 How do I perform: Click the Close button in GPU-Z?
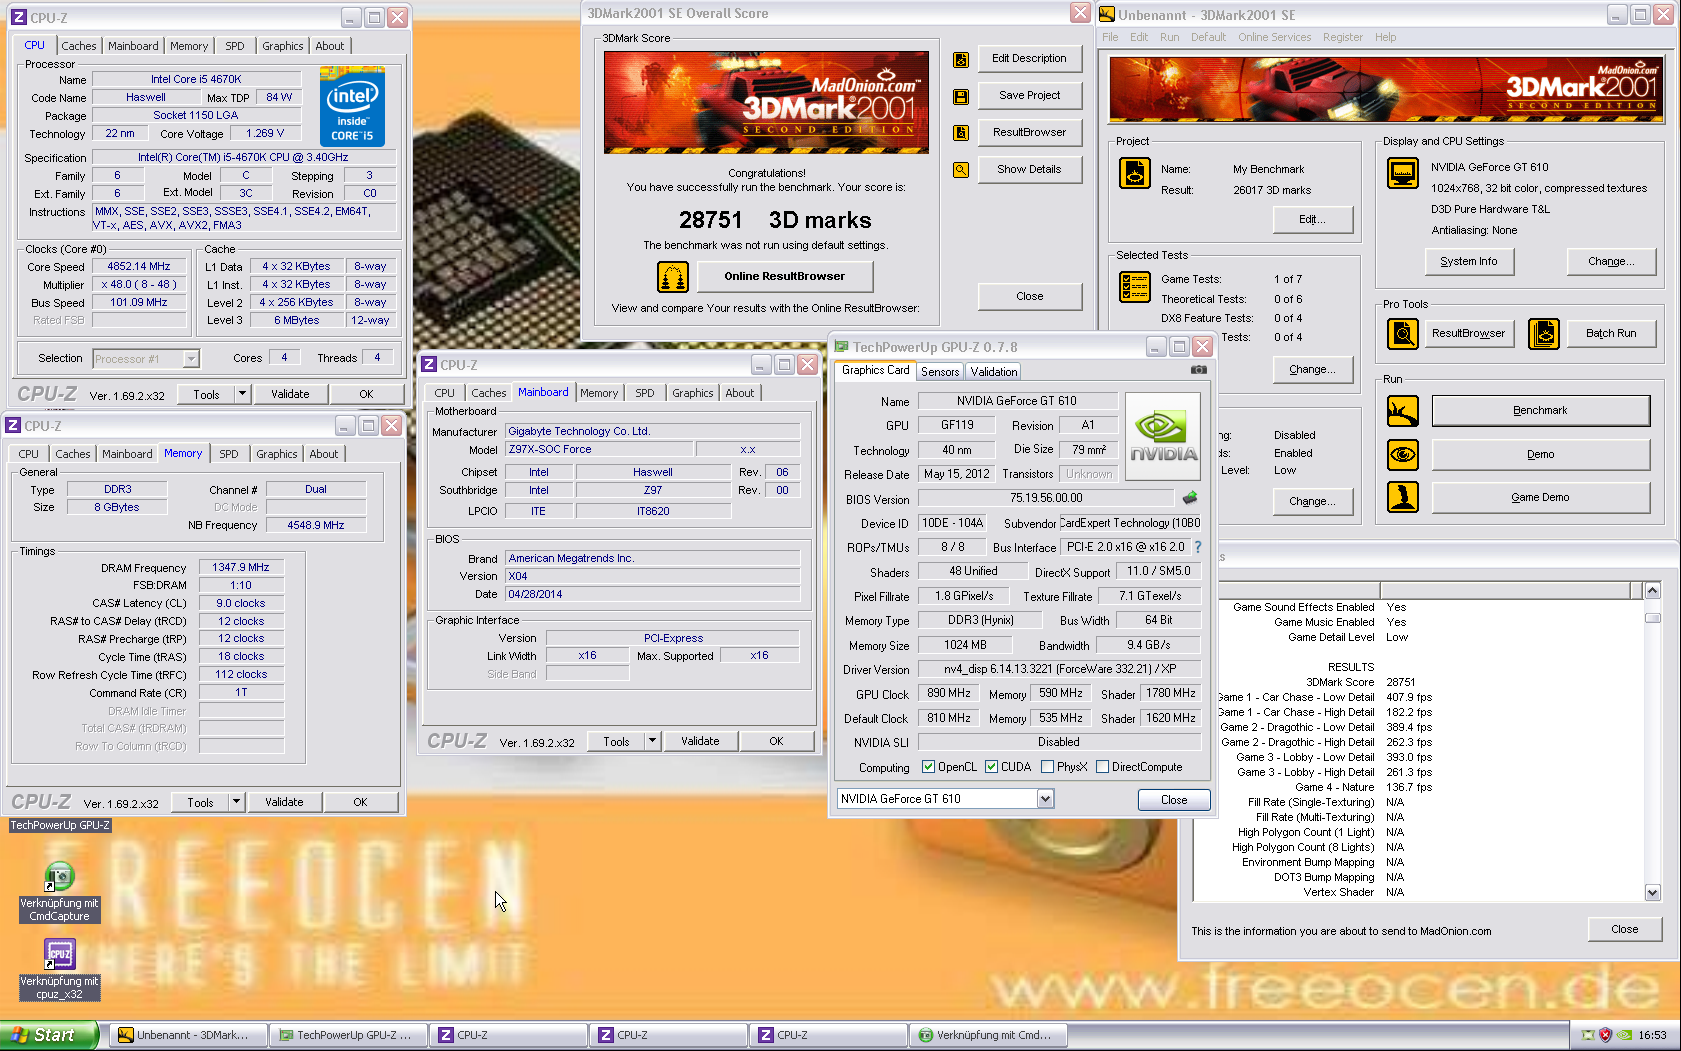(x=1174, y=800)
